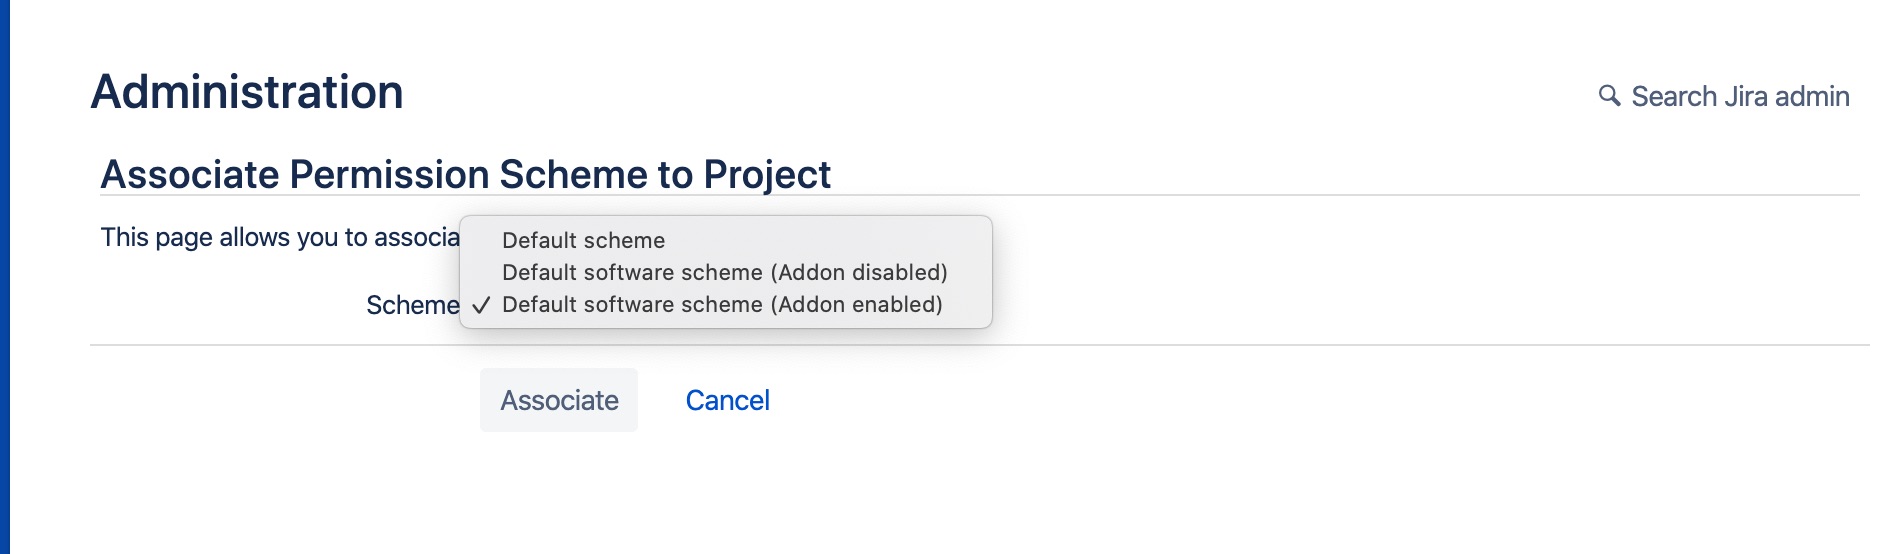Click the Administration page heading
Viewport: 1886px width, 554px height.
tap(247, 92)
